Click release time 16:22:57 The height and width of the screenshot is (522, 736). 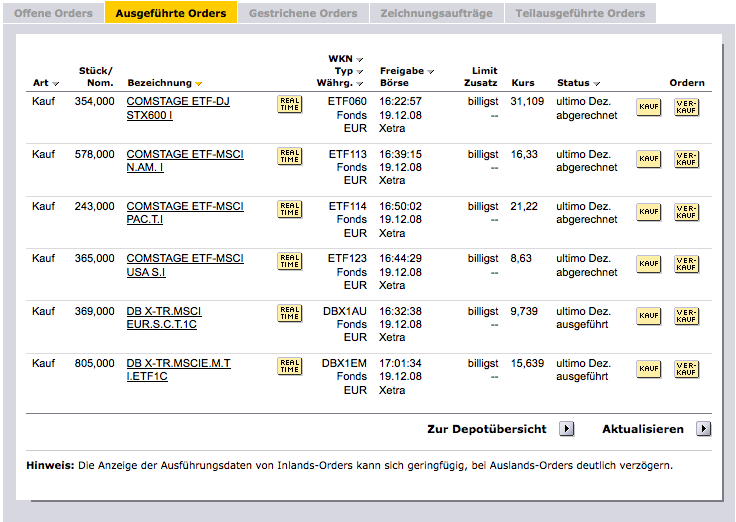coord(400,101)
